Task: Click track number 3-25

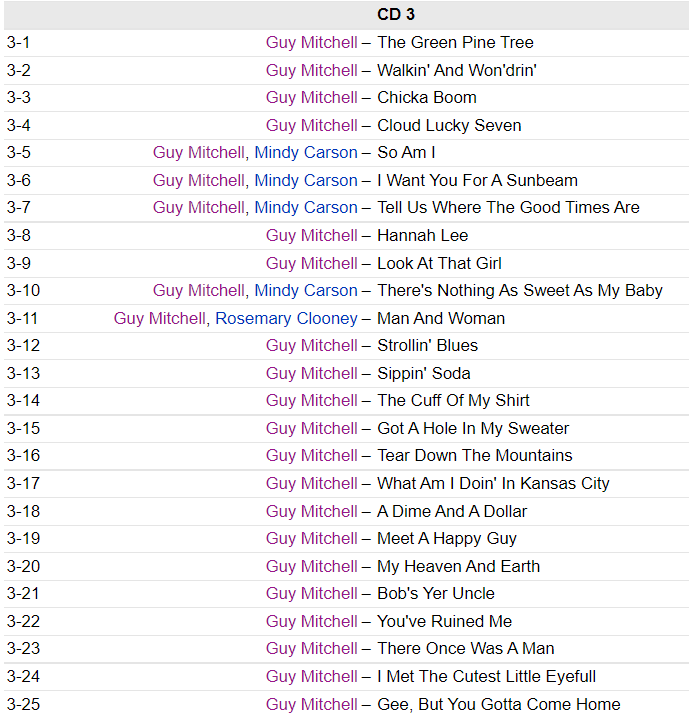Action: pos(23,705)
